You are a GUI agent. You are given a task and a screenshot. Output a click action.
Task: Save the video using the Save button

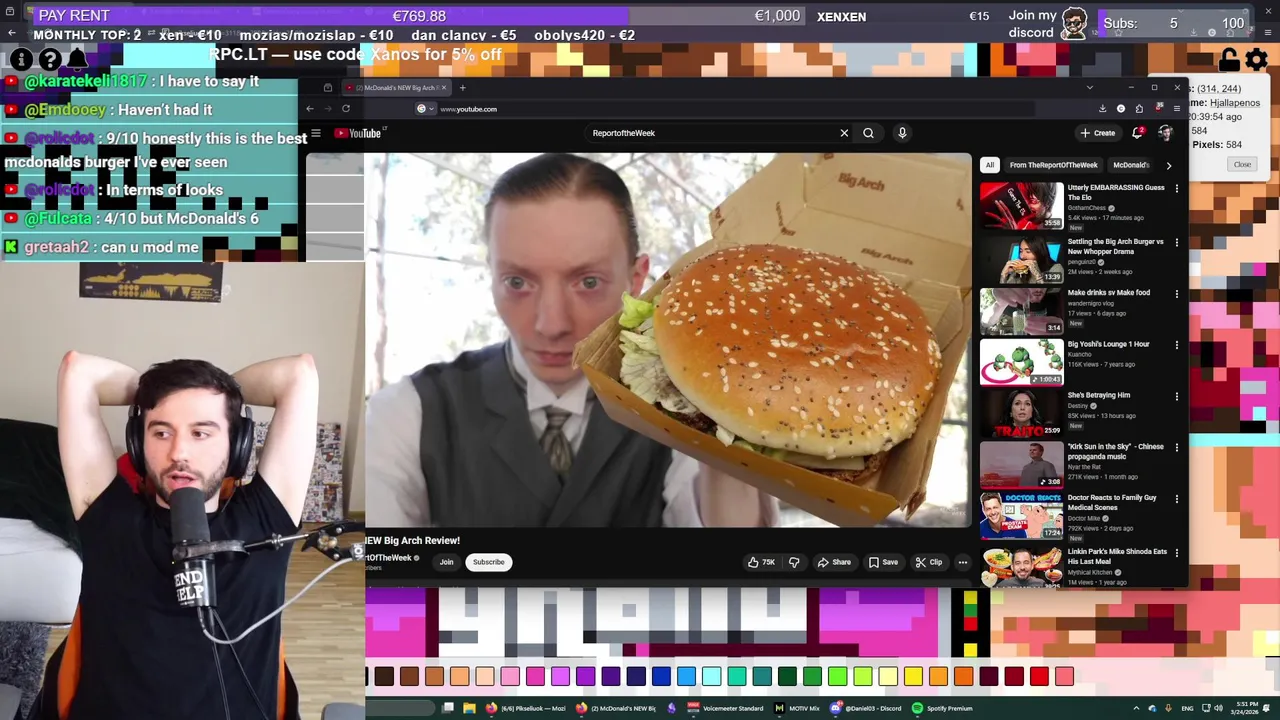click(883, 562)
